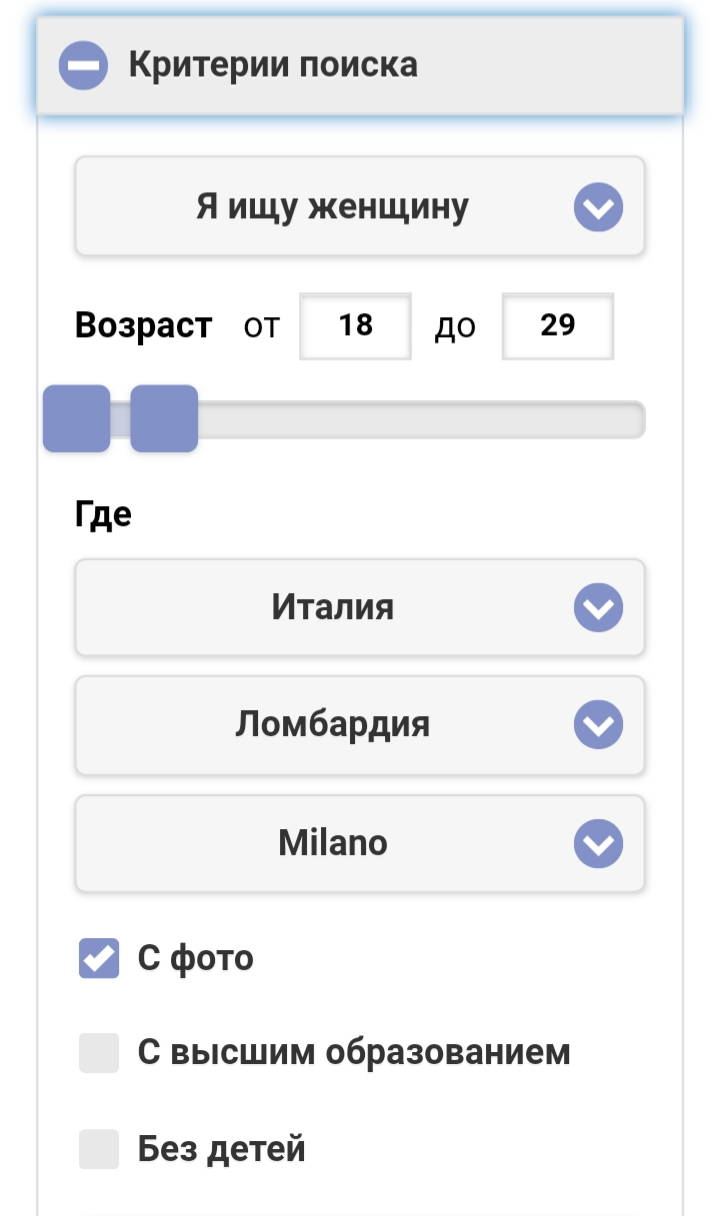Screen dimensions: 720x1216
Task: Click the left age slider handle
Action: (76, 419)
